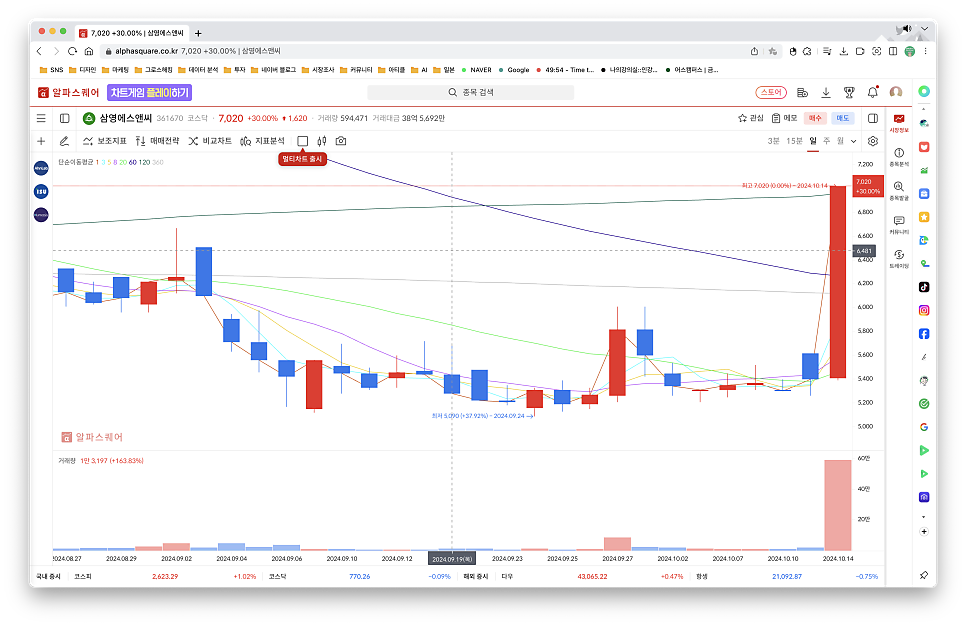966x626 pixels.
Task: Open 종목발굴 stock discovery sidebar tab
Action: pyautogui.click(x=899, y=191)
